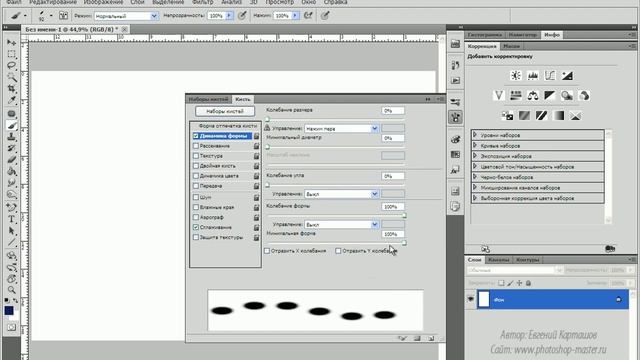Enable the Текстура checkbox
640x360 pixels.
pyautogui.click(x=196, y=156)
